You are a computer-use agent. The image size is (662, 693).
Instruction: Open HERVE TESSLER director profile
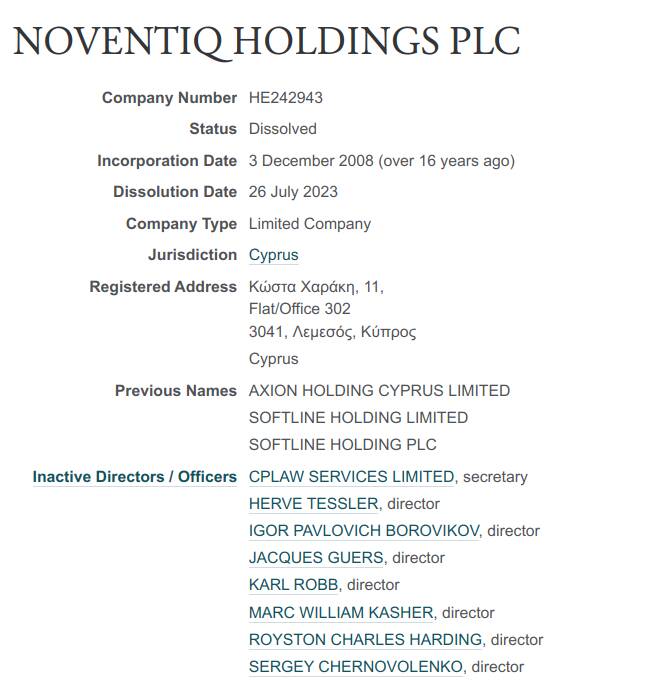[313, 504]
